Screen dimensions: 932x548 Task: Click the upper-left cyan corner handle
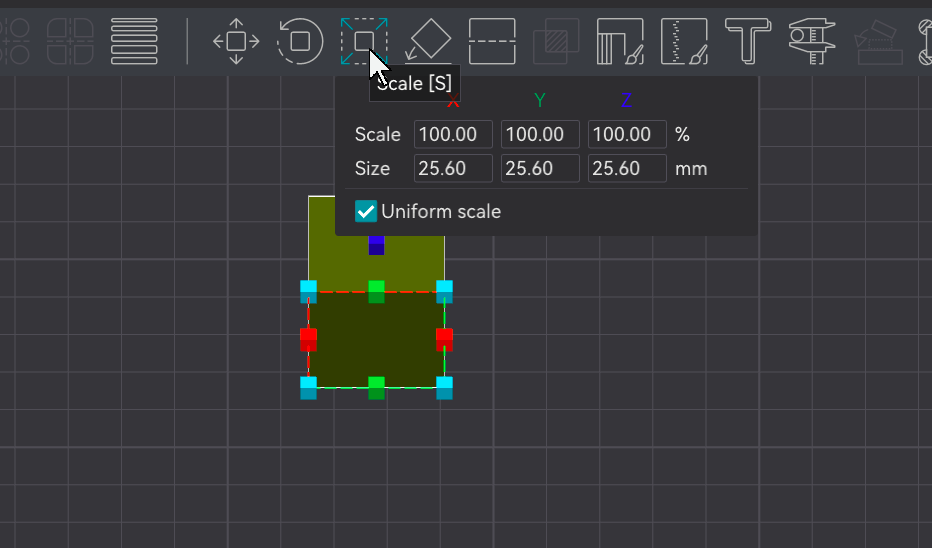coord(308,292)
